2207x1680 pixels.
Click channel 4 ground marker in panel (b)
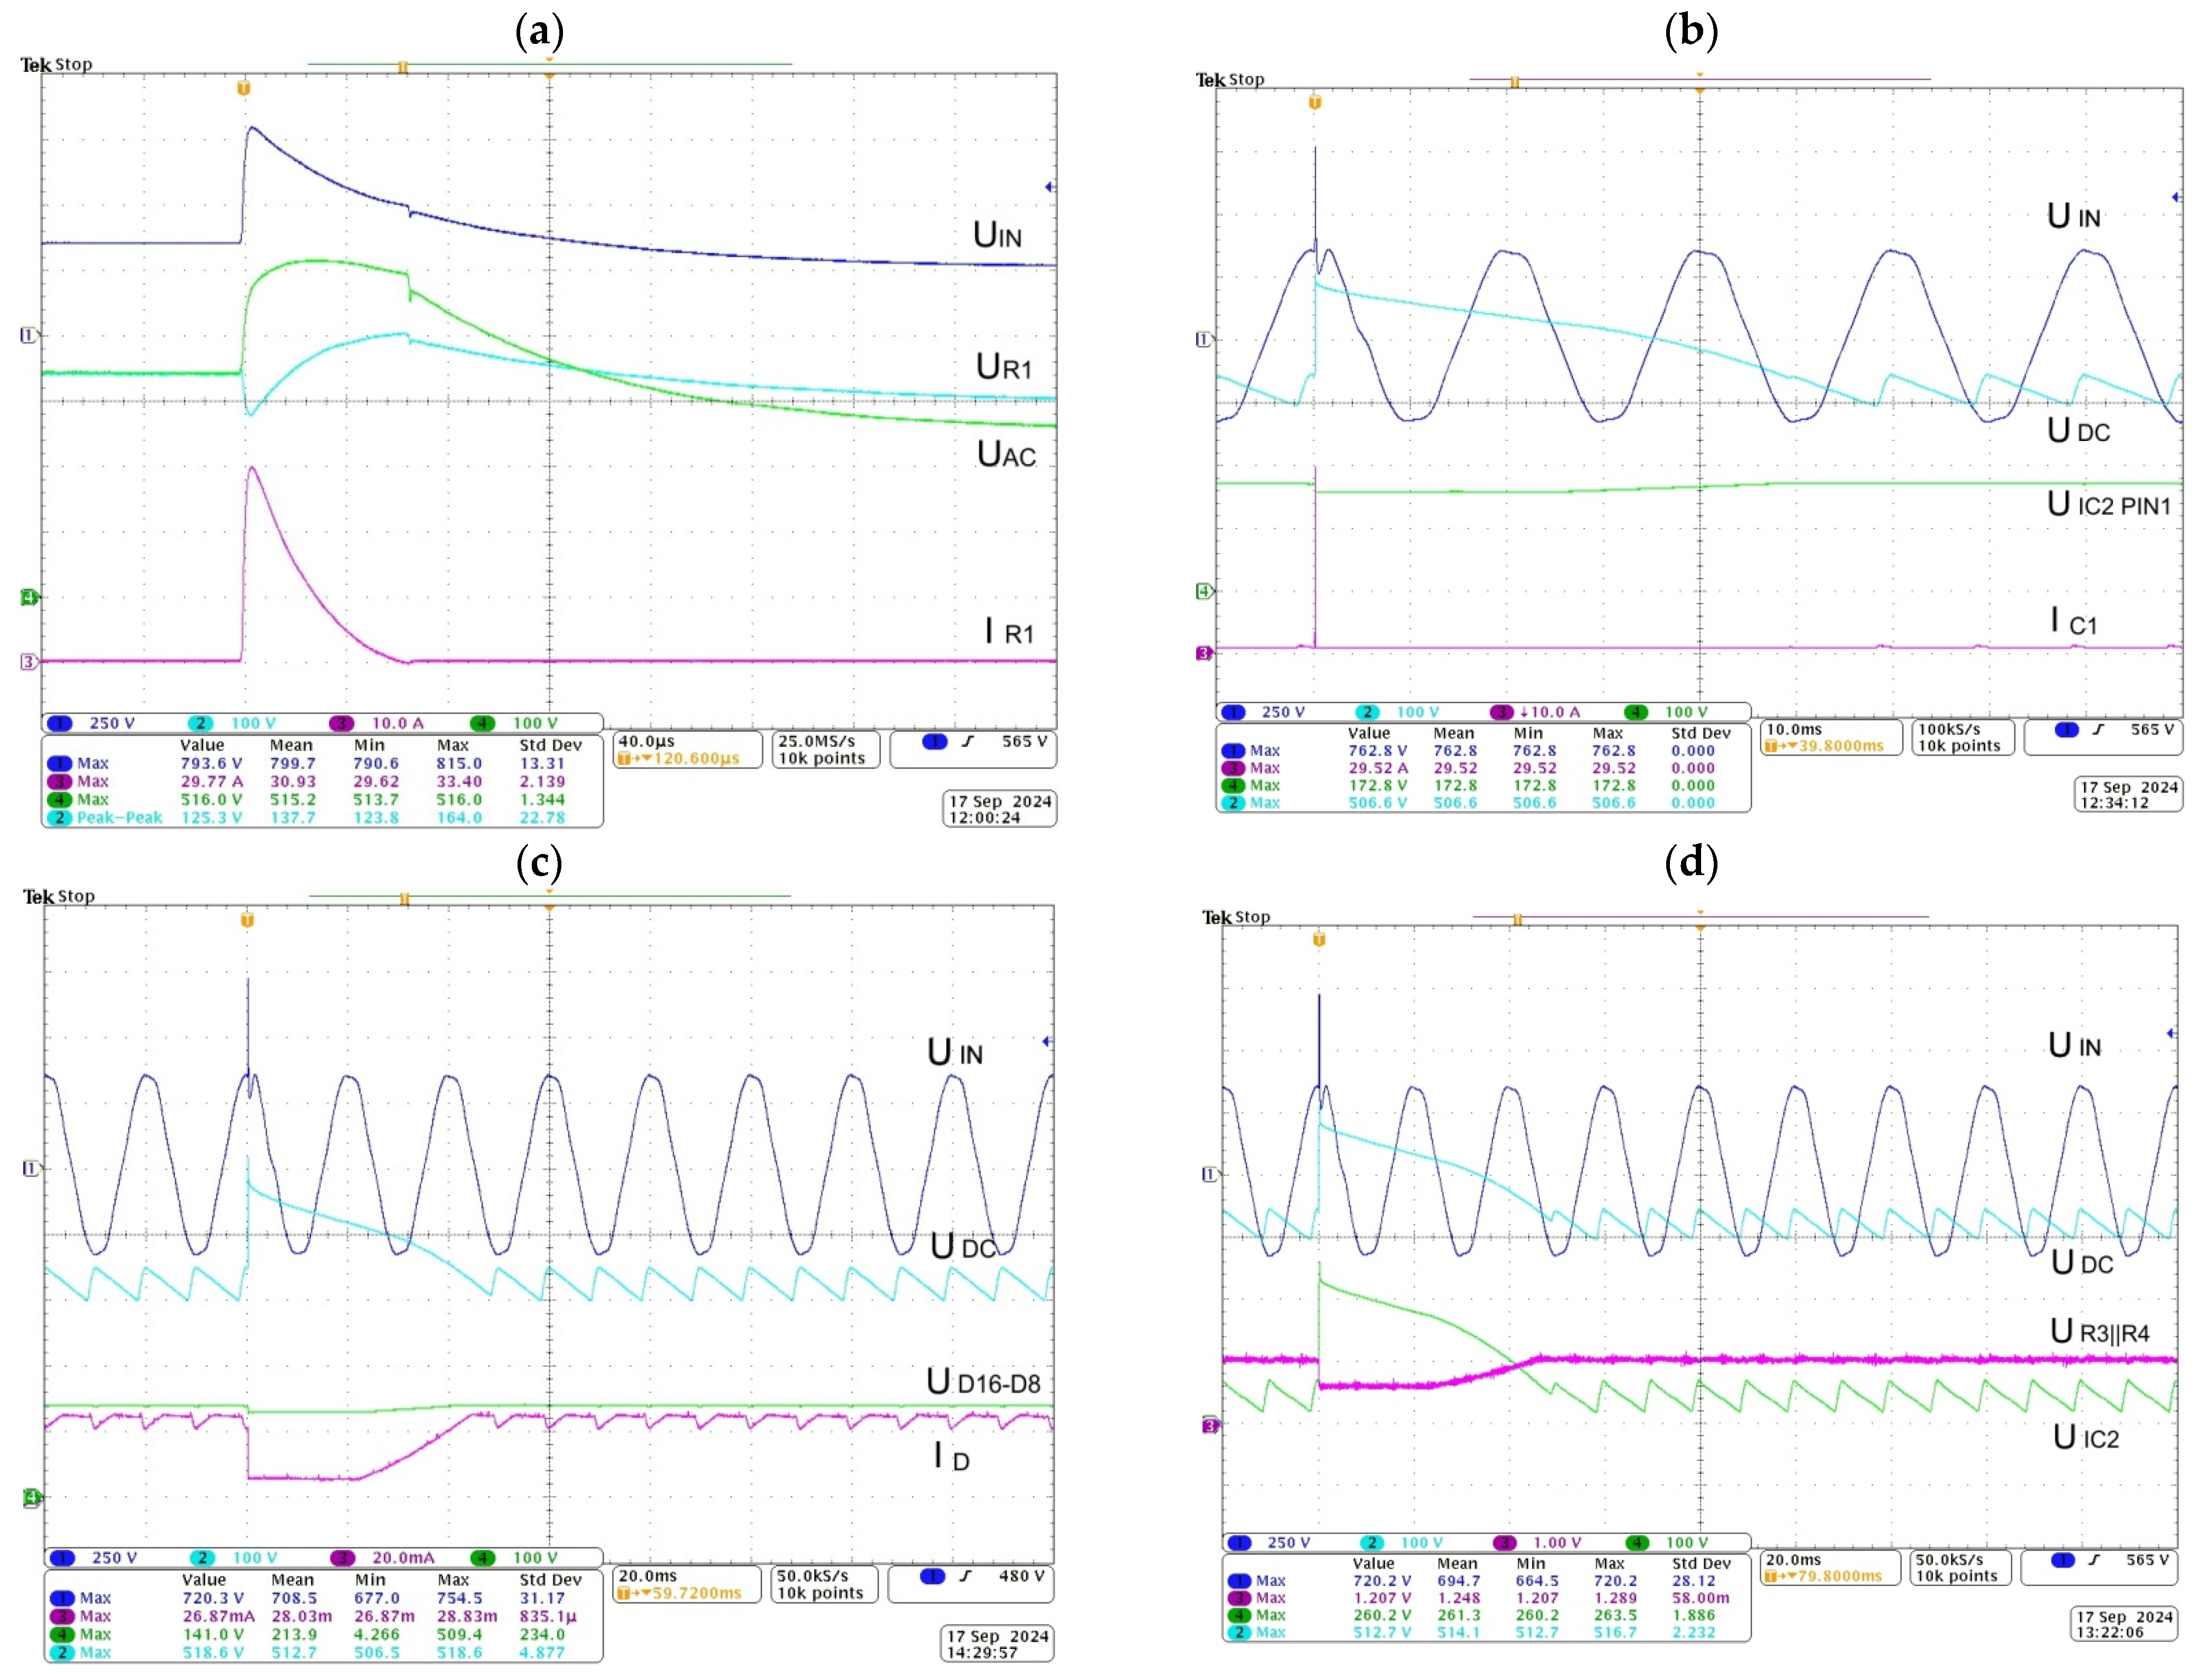click(1204, 591)
